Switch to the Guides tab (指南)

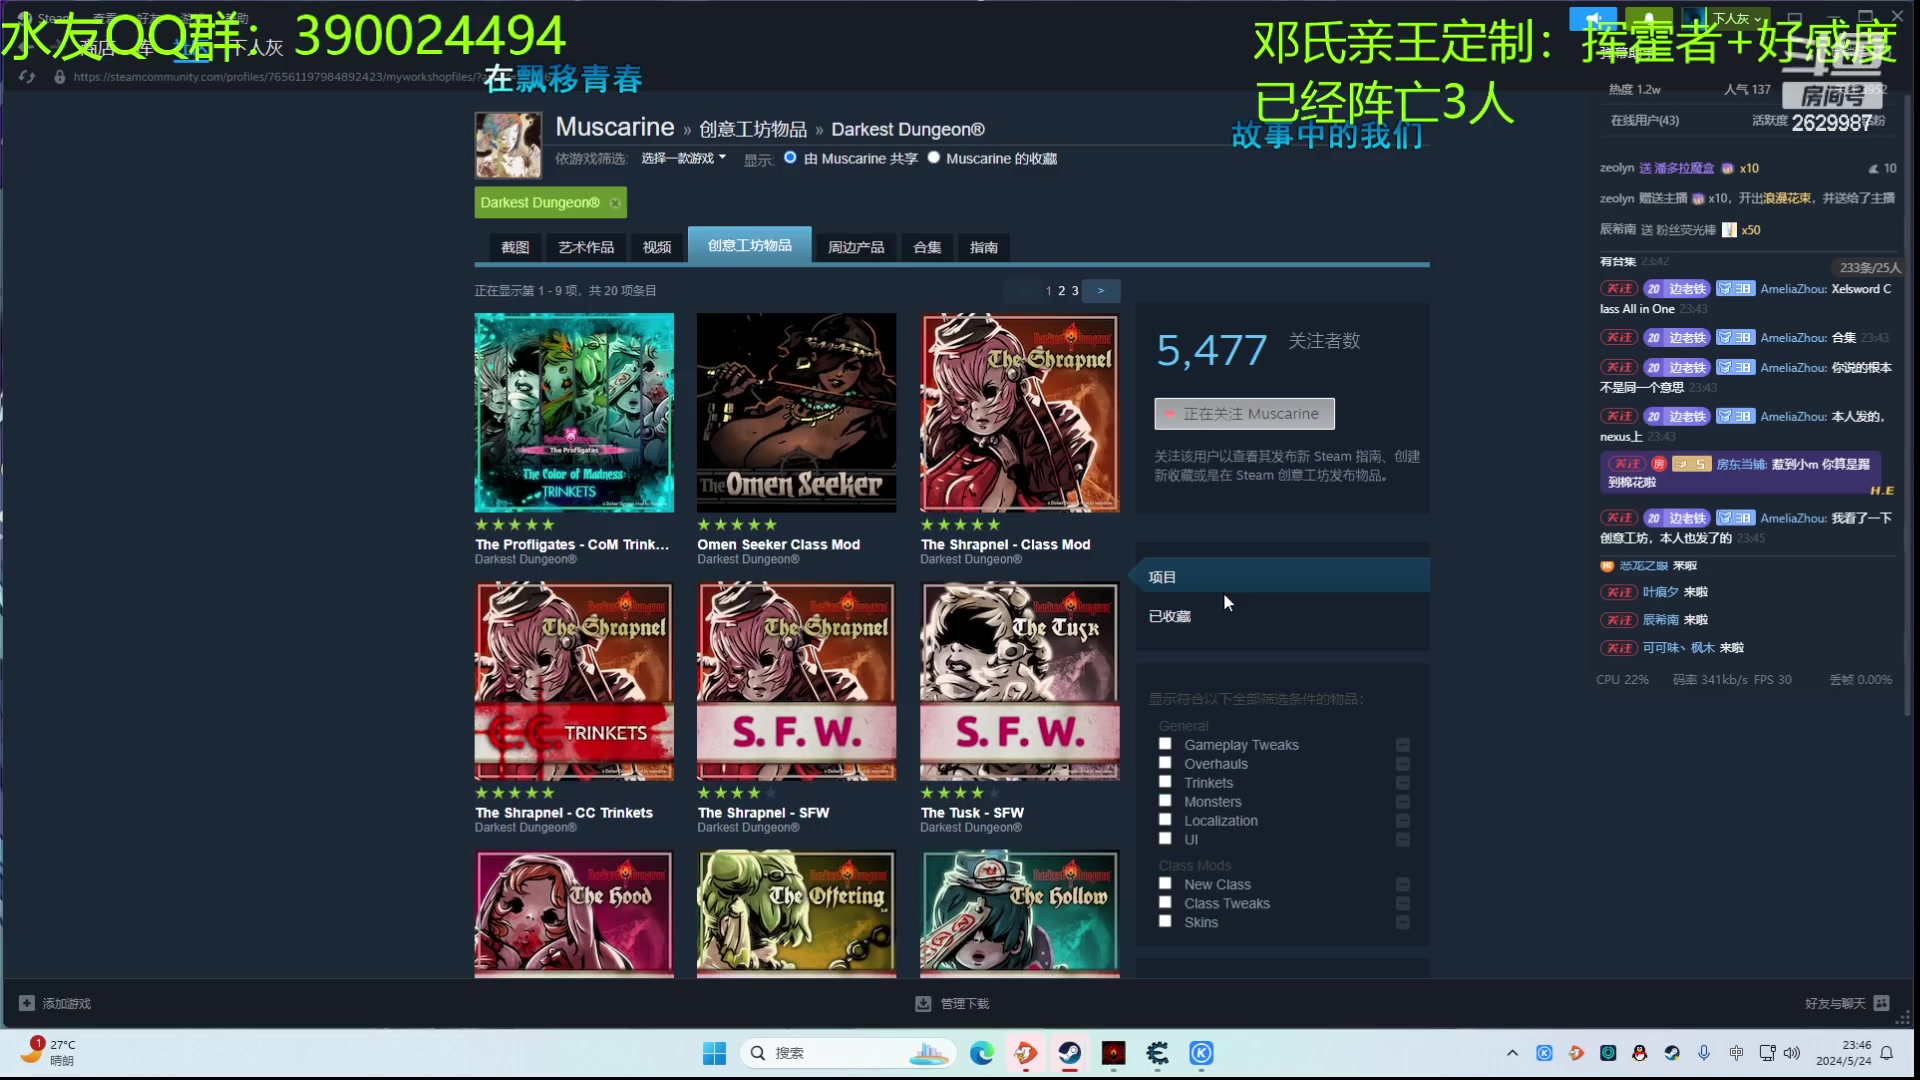(984, 247)
